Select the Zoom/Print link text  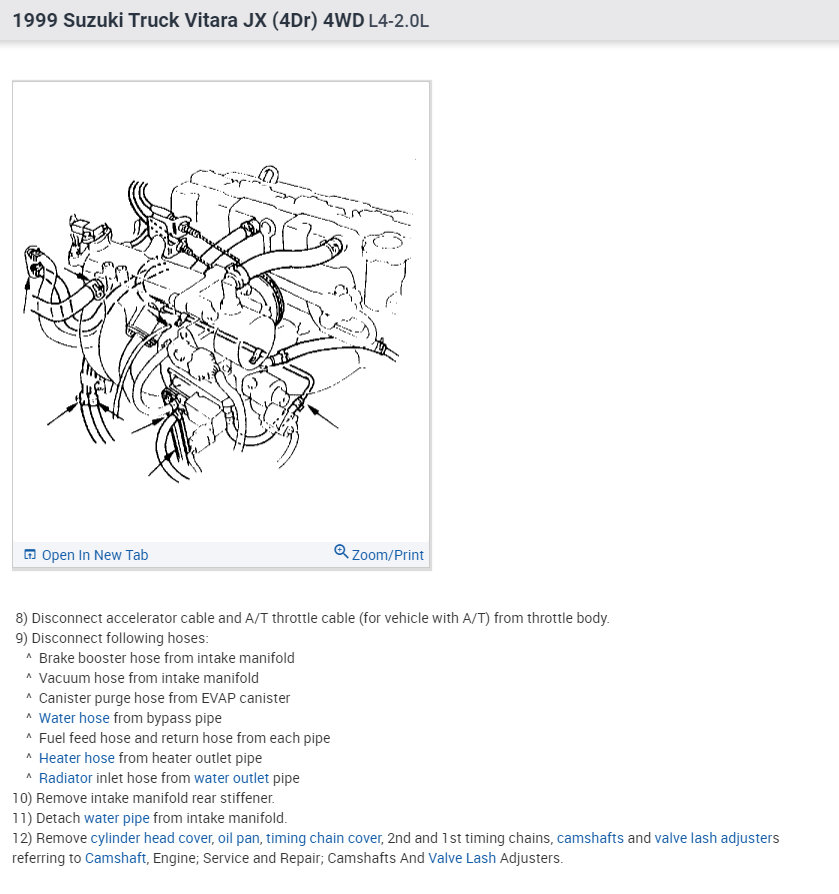[388, 555]
